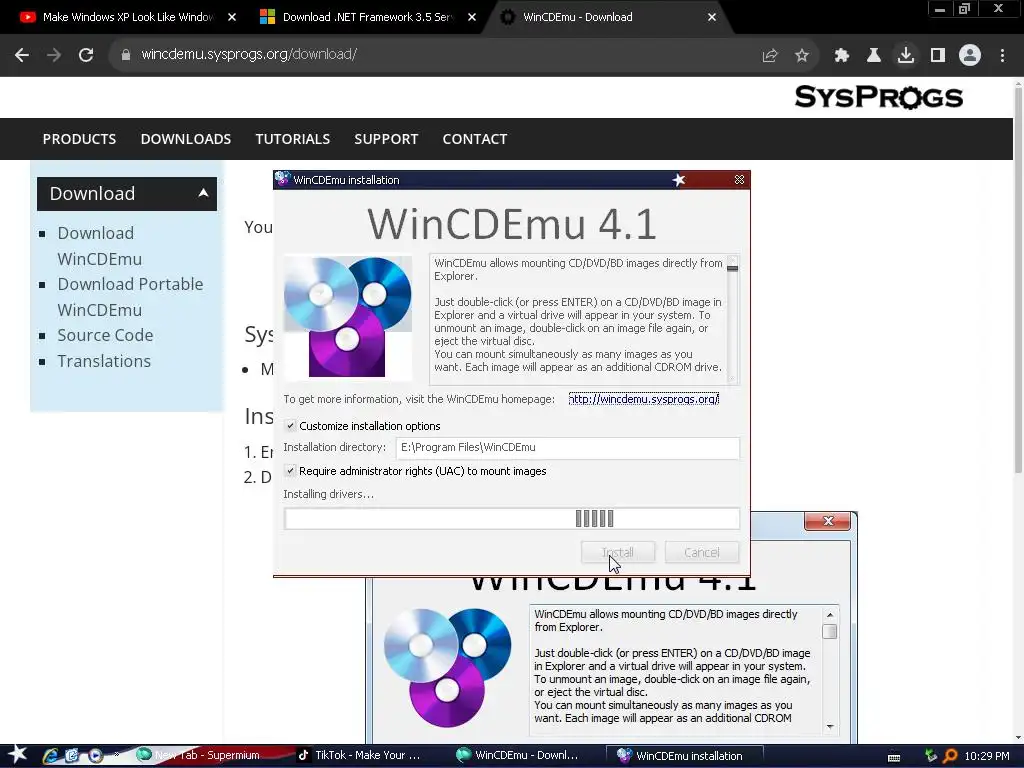Restore down the browser window
Viewport: 1024px width, 768px height.
(964, 9)
